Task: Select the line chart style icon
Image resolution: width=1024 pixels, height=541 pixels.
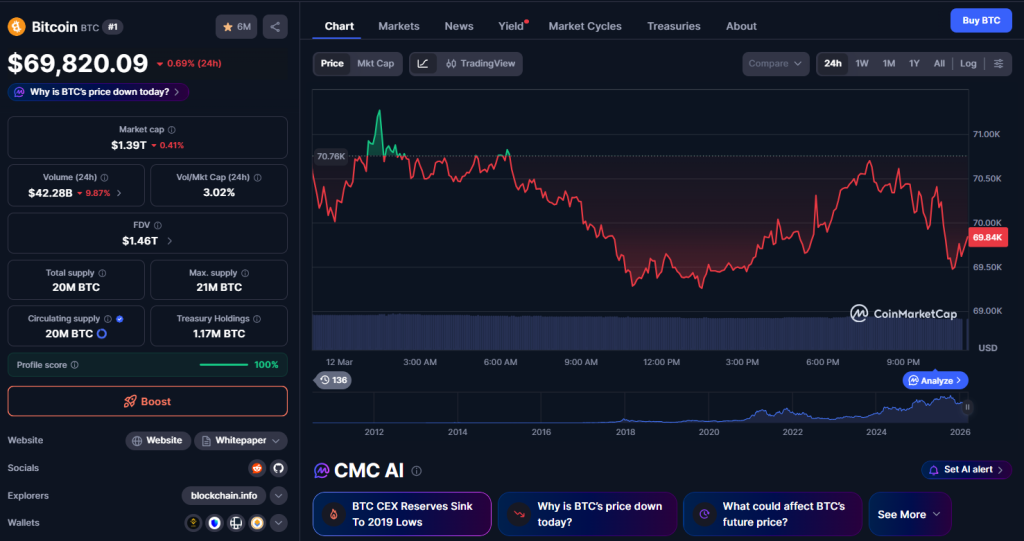Action: point(423,64)
